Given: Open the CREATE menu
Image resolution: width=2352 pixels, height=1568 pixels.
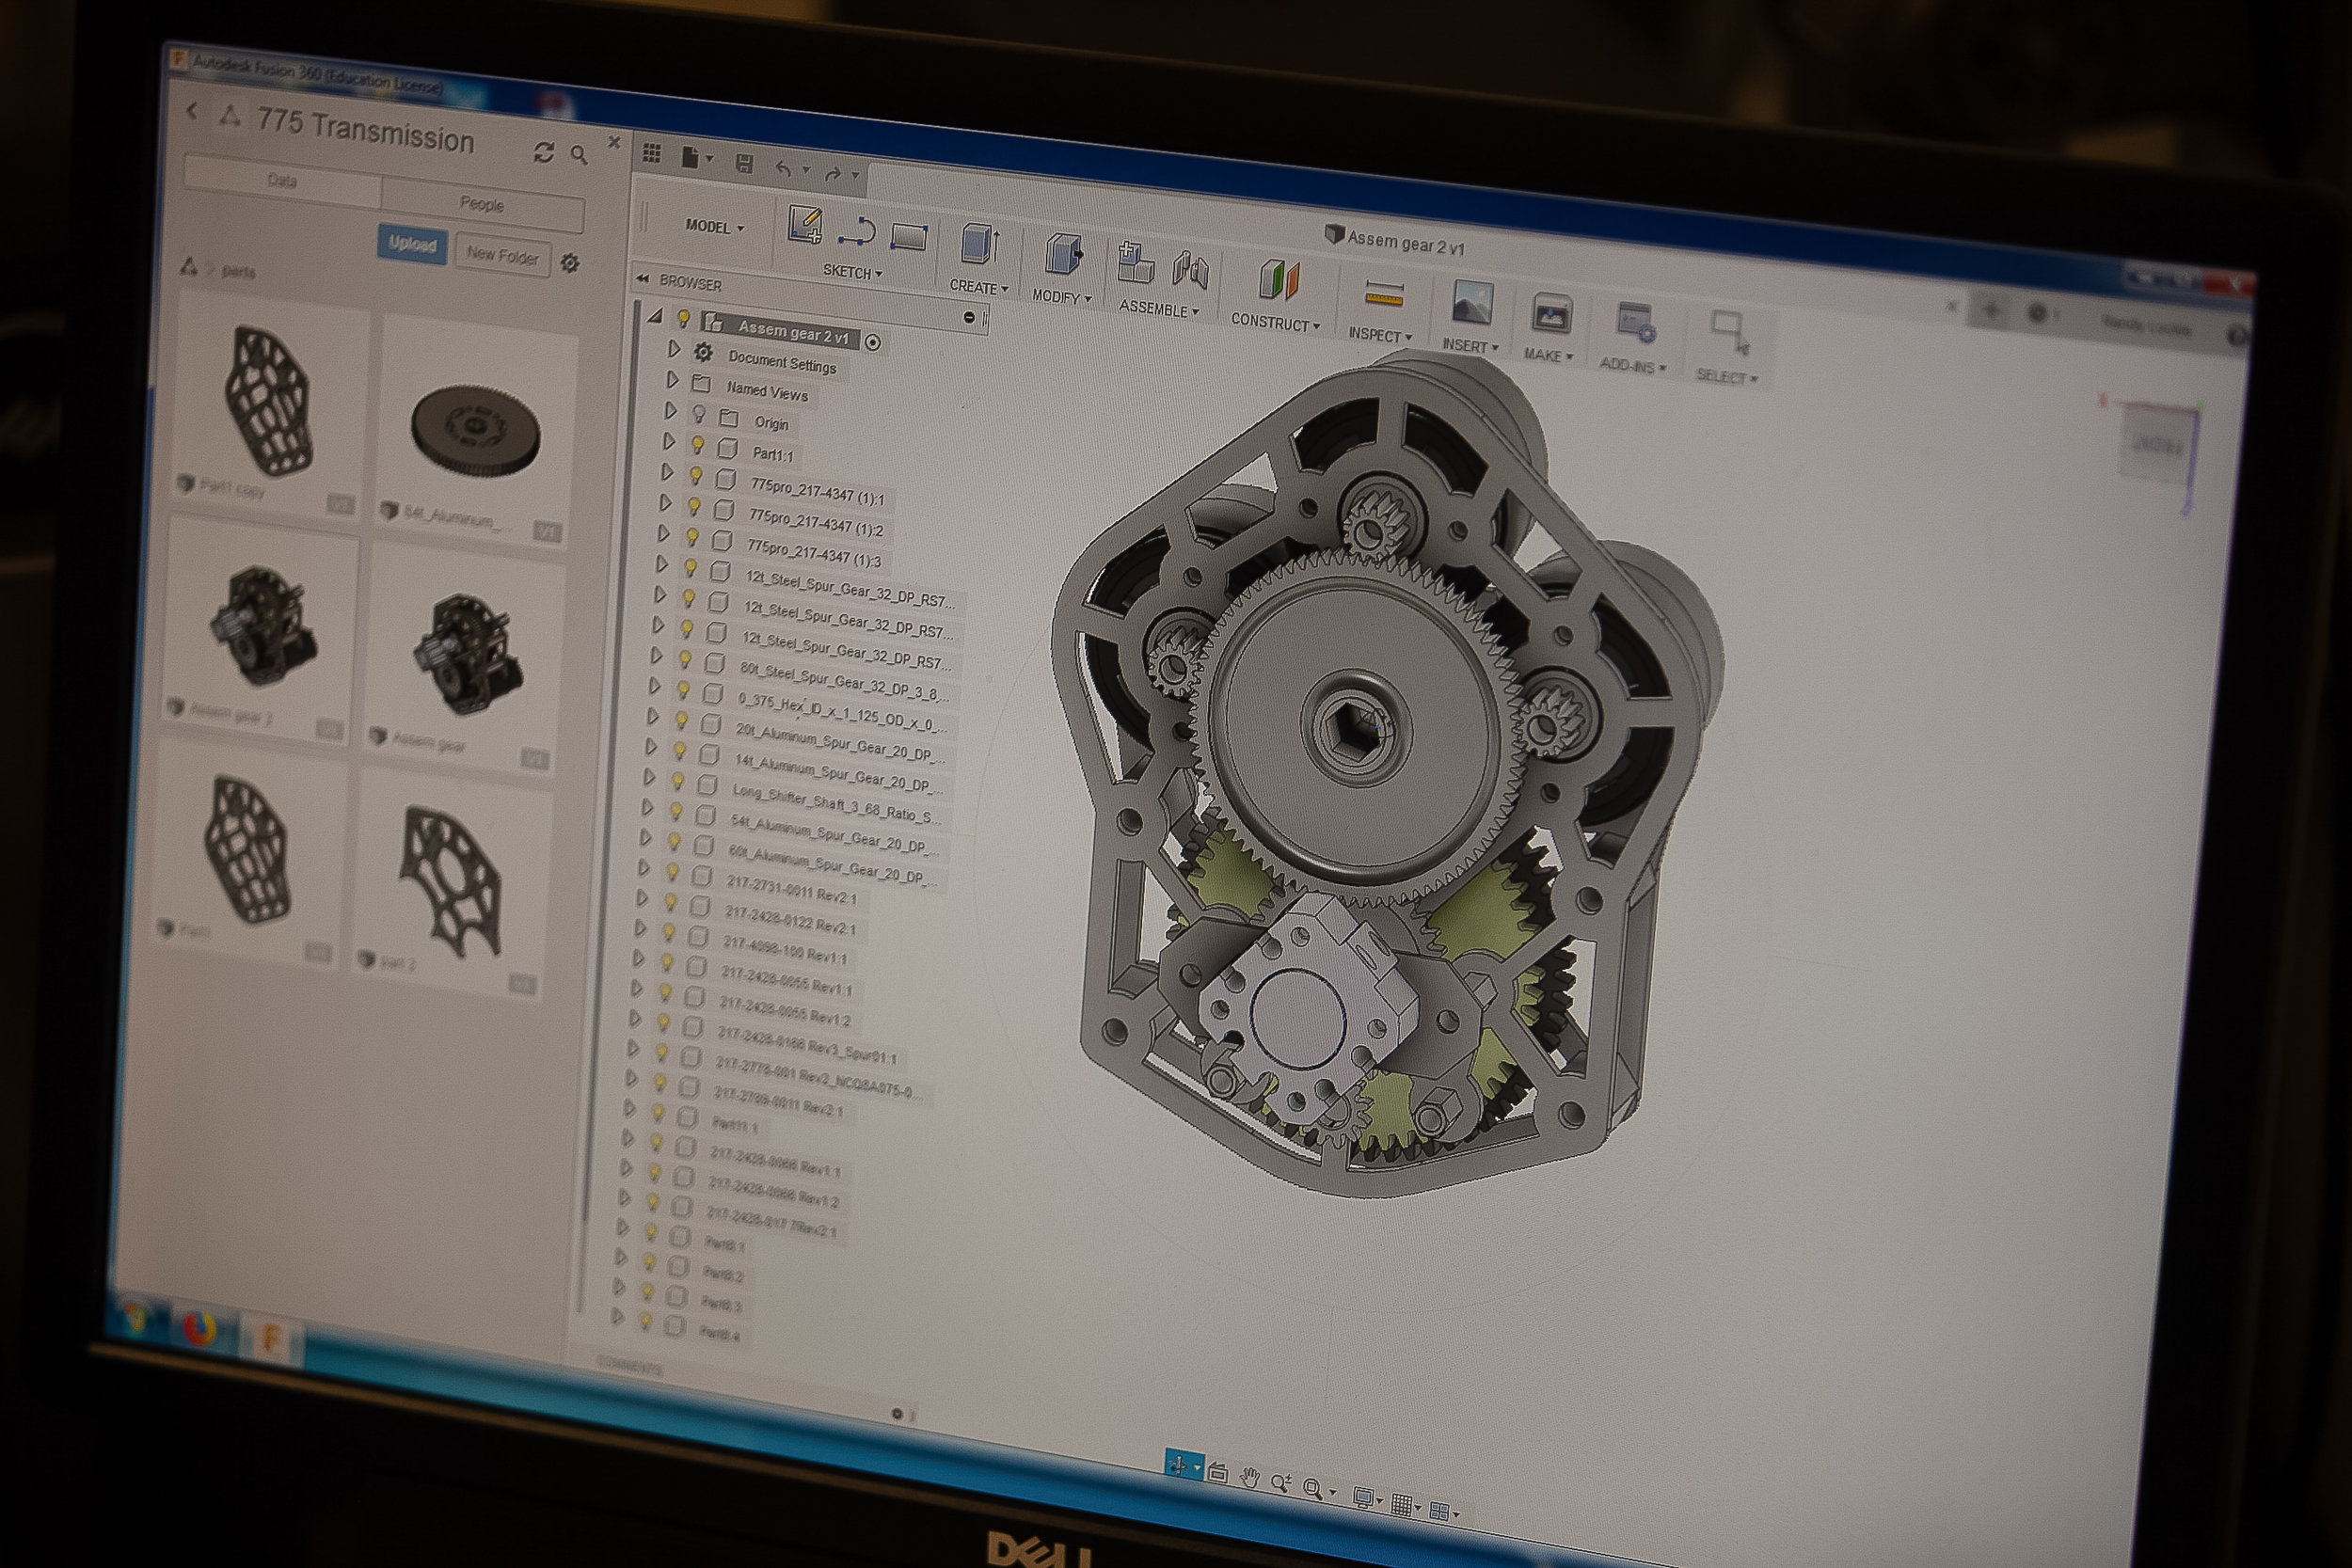Looking at the screenshot, I should pyautogui.click(x=978, y=287).
